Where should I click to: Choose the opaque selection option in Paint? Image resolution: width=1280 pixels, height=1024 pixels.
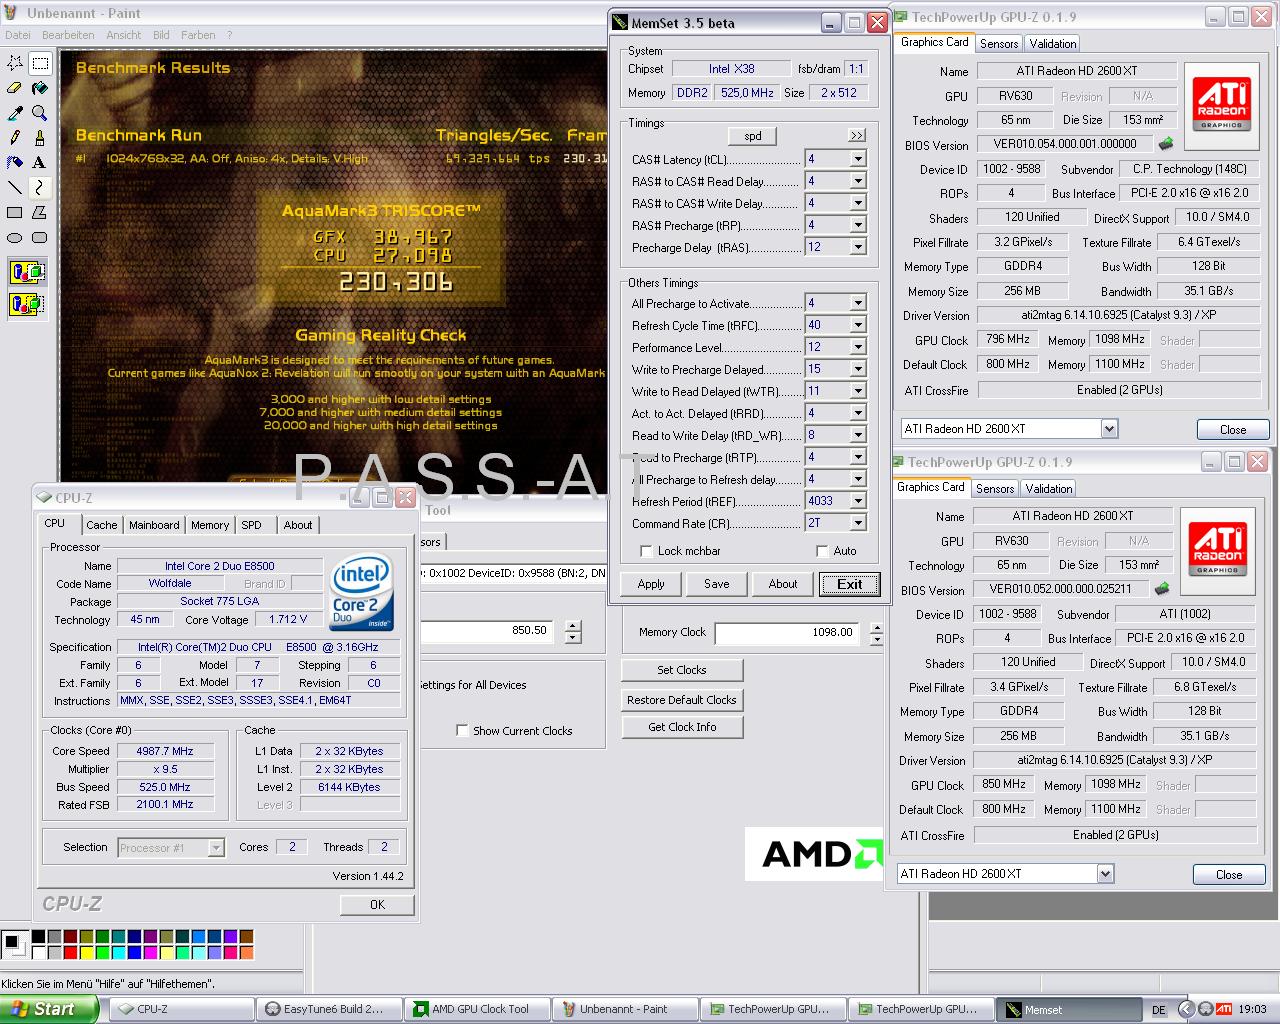point(27,272)
